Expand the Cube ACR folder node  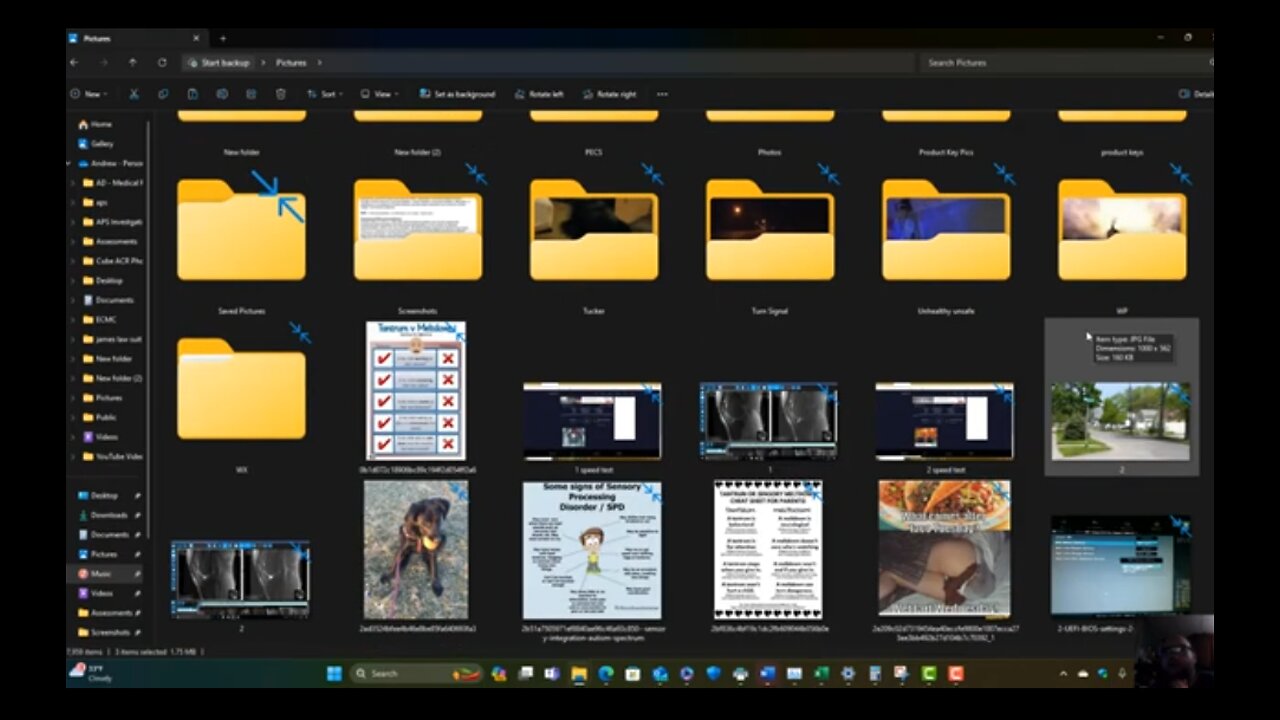[x=75, y=261]
